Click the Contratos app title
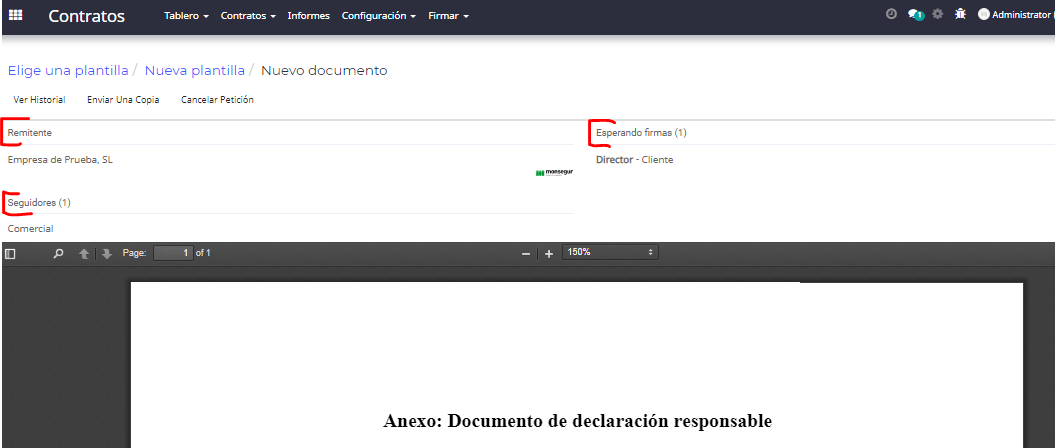This screenshot has width=1055, height=448. [87, 16]
